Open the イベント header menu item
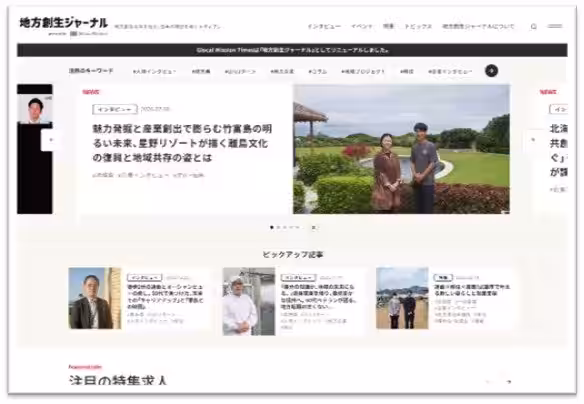 point(362,26)
